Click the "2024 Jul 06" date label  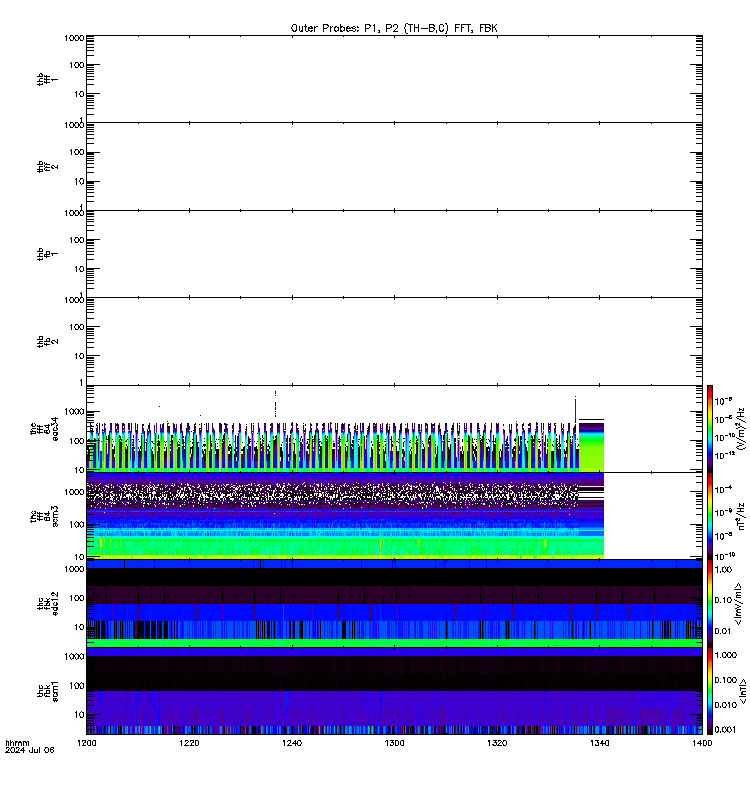click(x=30, y=750)
